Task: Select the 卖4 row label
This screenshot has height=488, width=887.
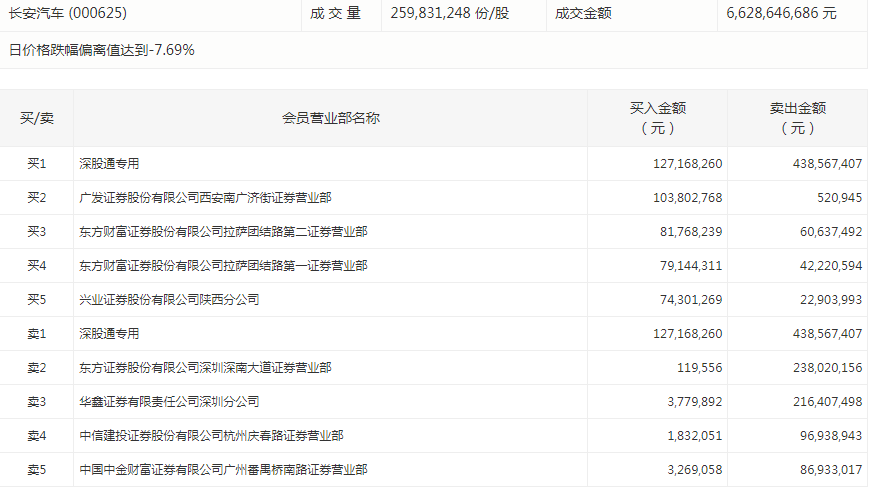Action: click(37, 436)
